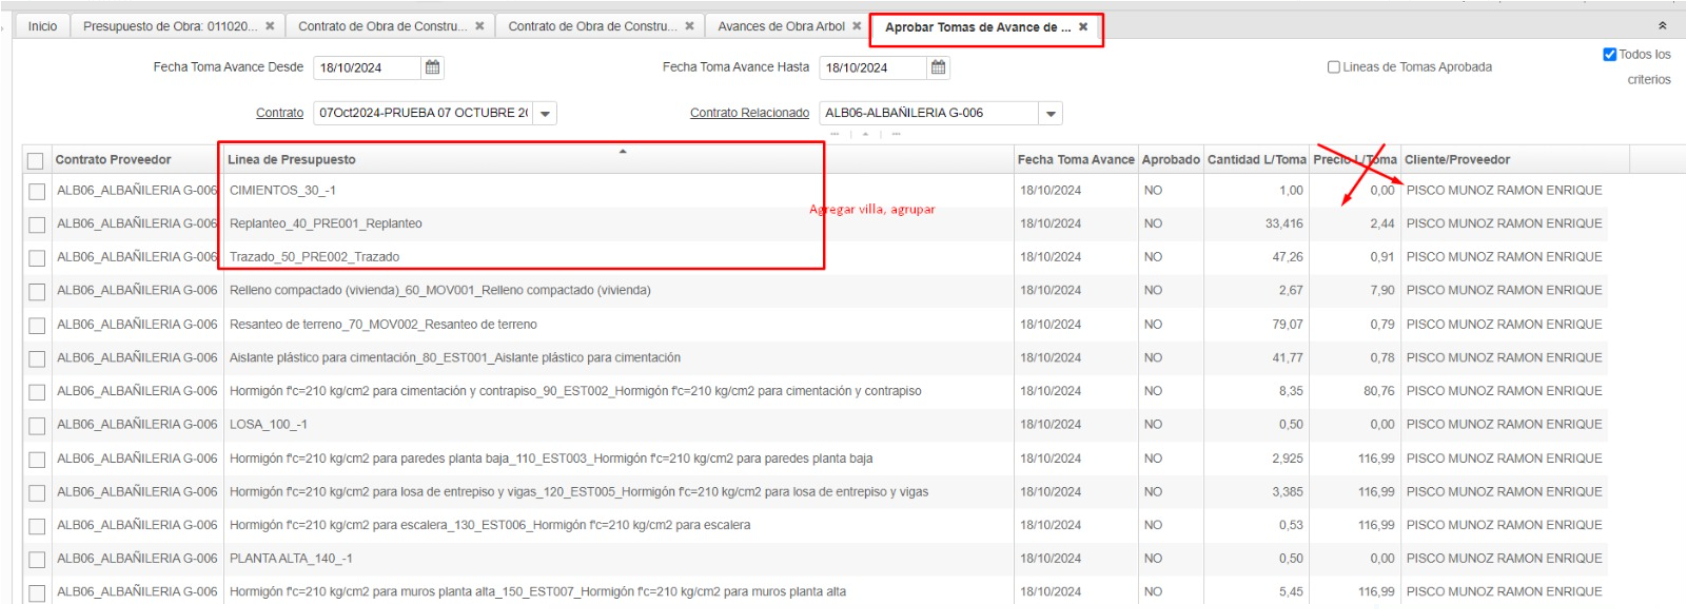Click the Contrato Relacionado label link
This screenshot has height=609, width=1686.
tap(749, 113)
